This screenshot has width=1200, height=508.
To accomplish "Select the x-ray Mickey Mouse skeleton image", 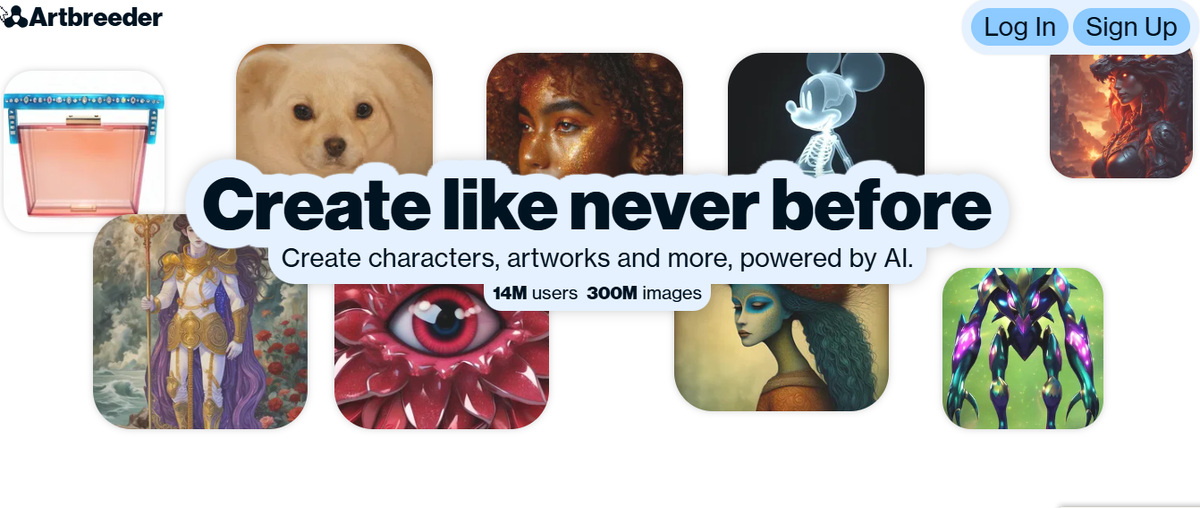I will tap(825, 110).
